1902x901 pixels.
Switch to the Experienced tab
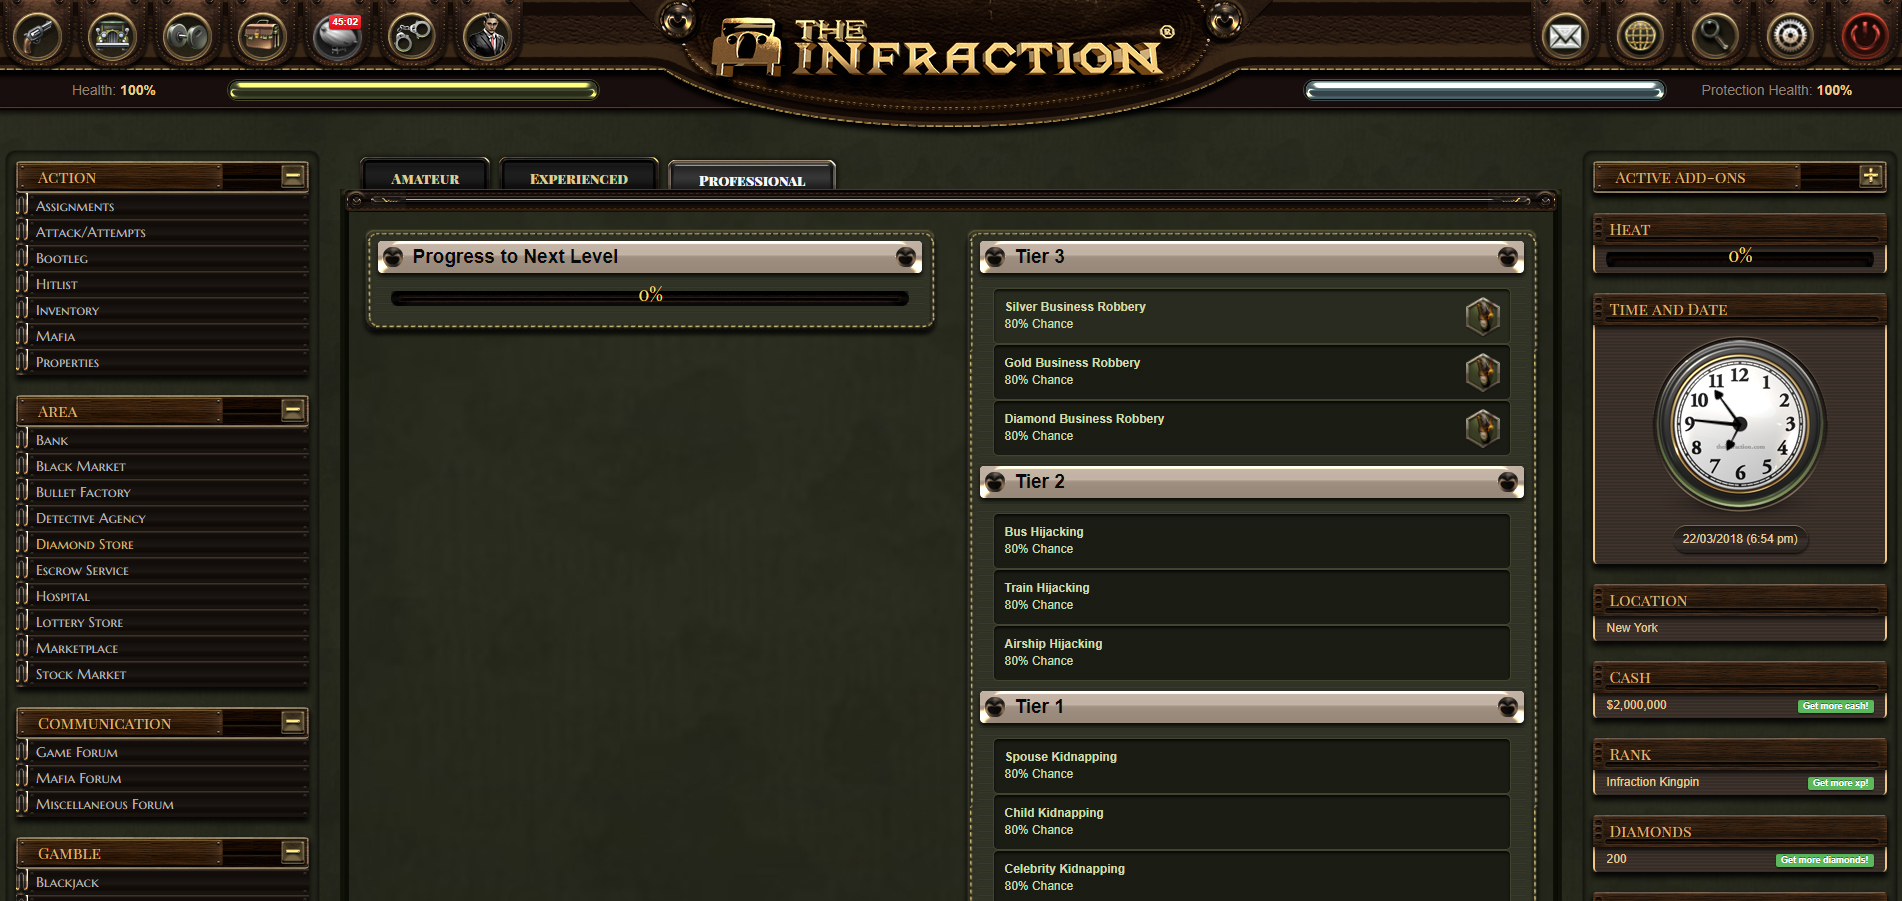579,176
